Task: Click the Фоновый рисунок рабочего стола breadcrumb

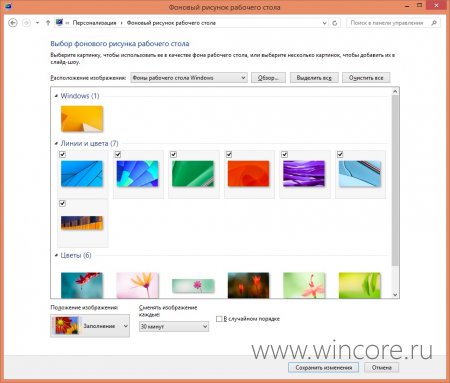Action: click(x=171, y=23)
